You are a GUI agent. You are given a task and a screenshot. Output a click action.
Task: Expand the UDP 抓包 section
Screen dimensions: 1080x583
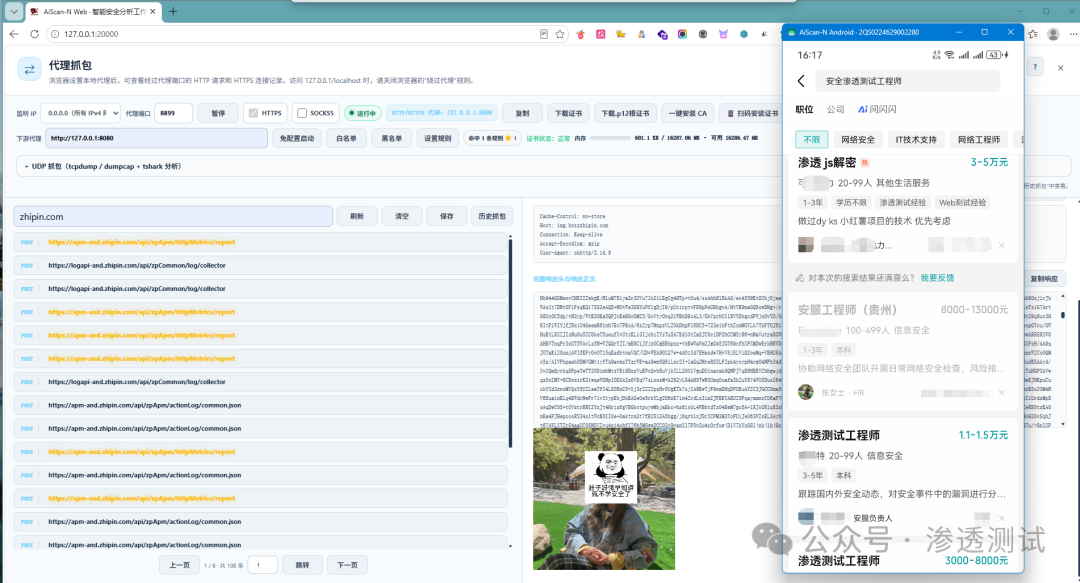tap(103, 166)
